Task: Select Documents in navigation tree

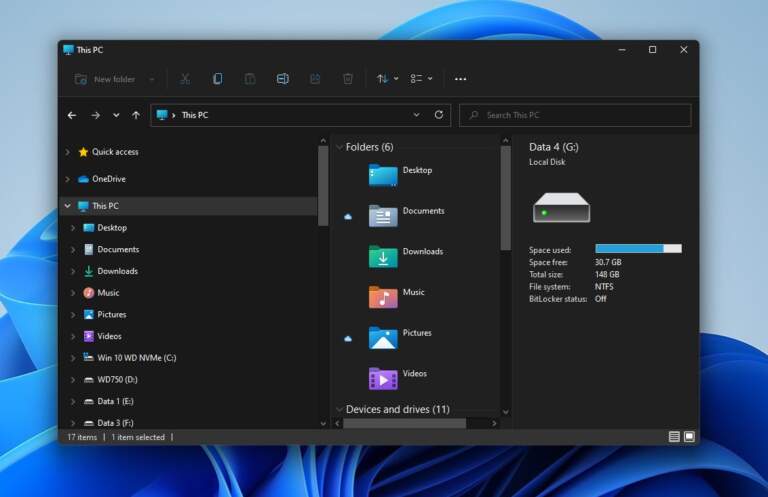Action: [118, 249]
